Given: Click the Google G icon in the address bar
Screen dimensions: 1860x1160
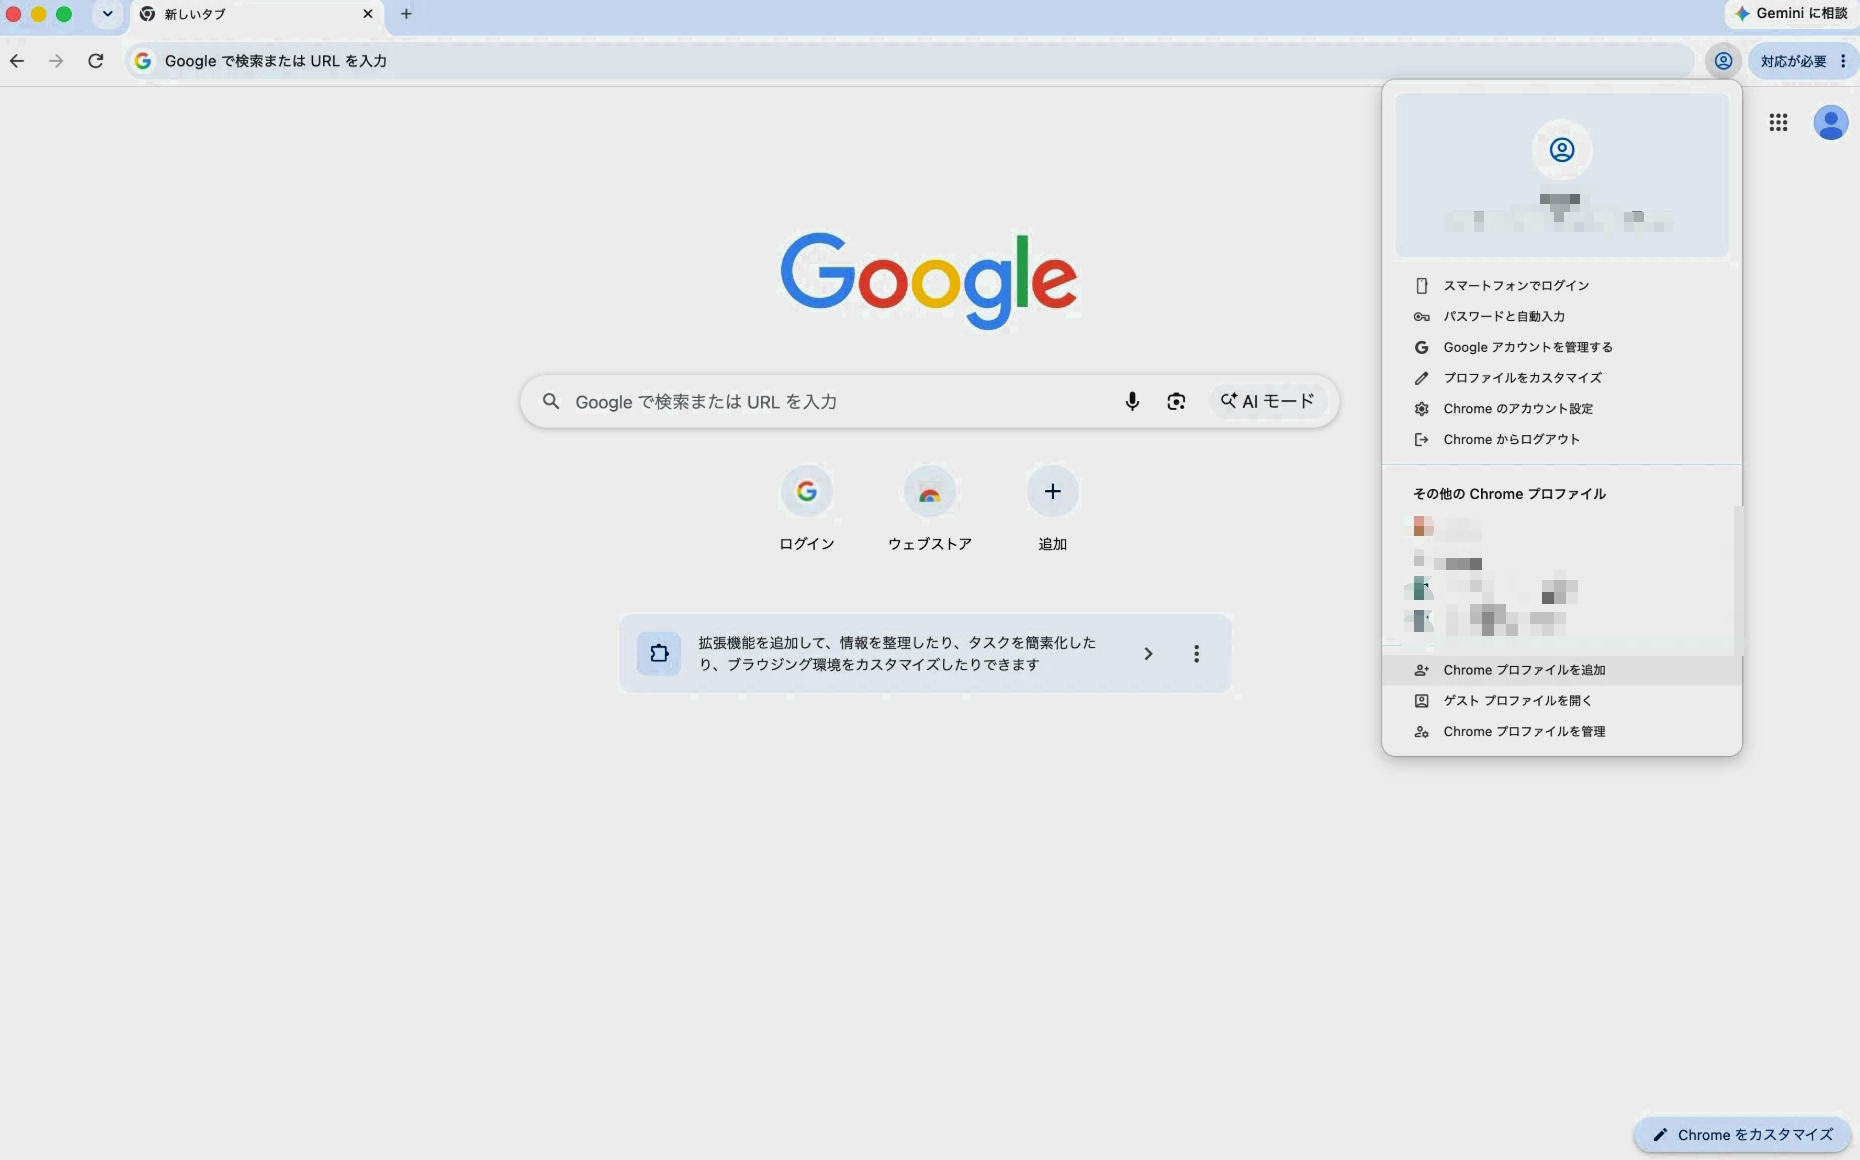Looking at the screenshot, I should coord(143,61).
